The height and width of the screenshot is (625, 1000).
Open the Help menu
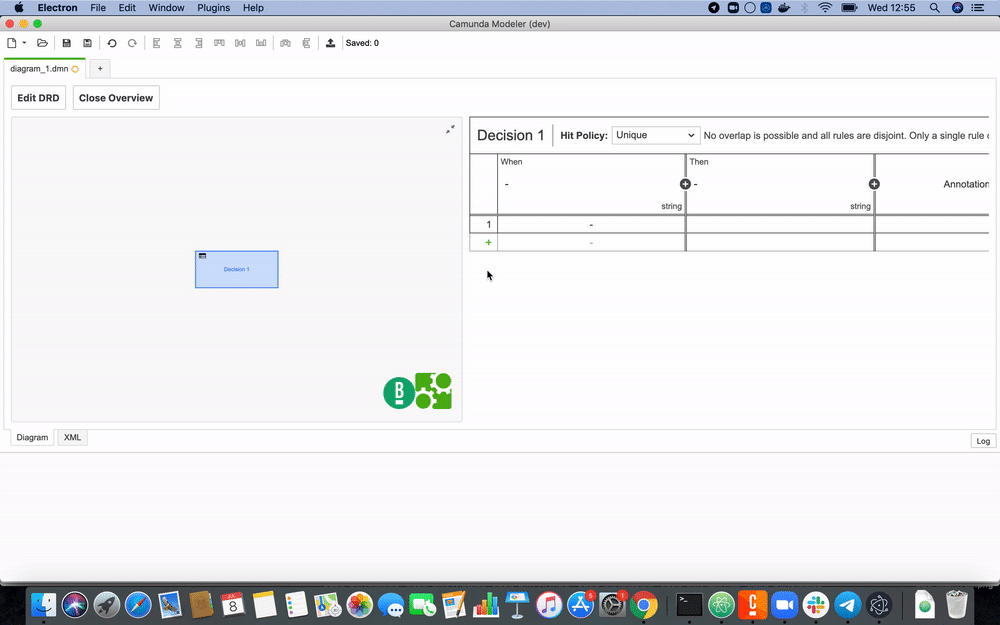(253, 8)
